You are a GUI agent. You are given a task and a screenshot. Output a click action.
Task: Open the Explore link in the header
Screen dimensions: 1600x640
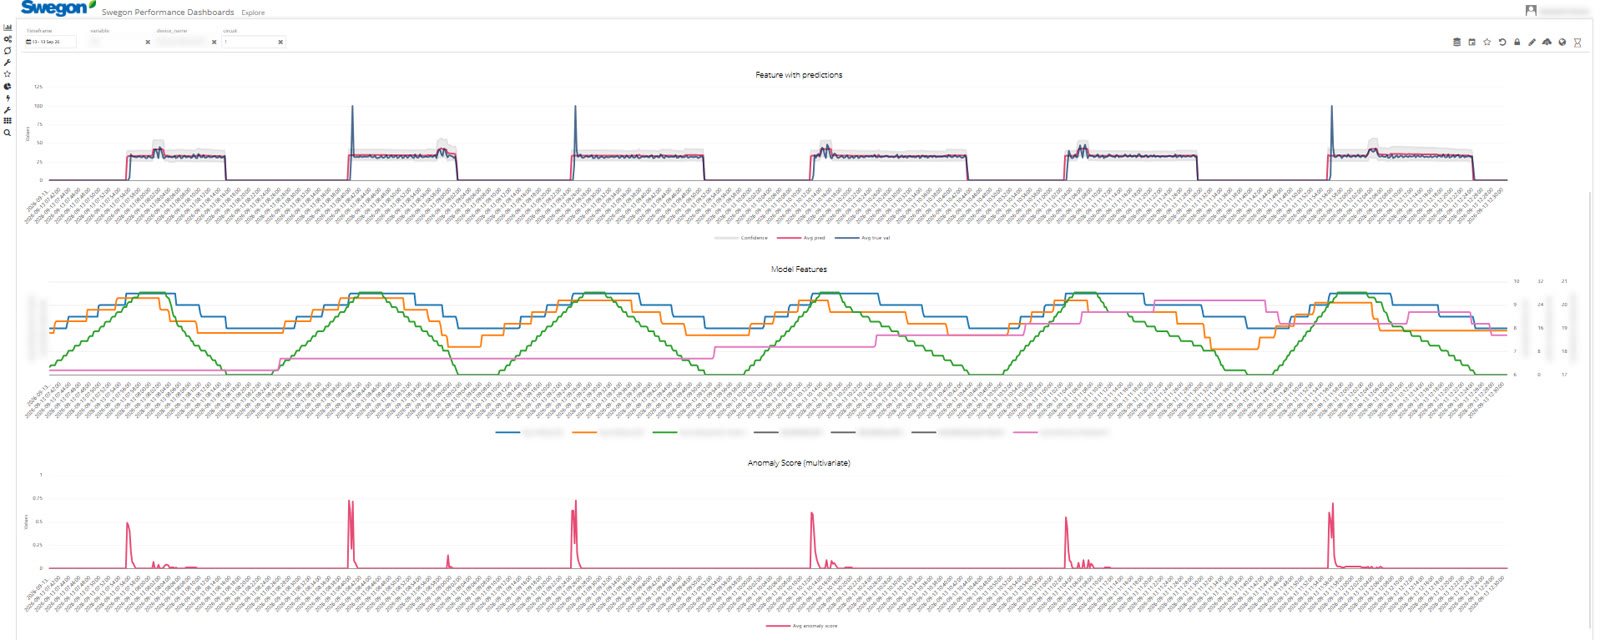tap(253, 13)
